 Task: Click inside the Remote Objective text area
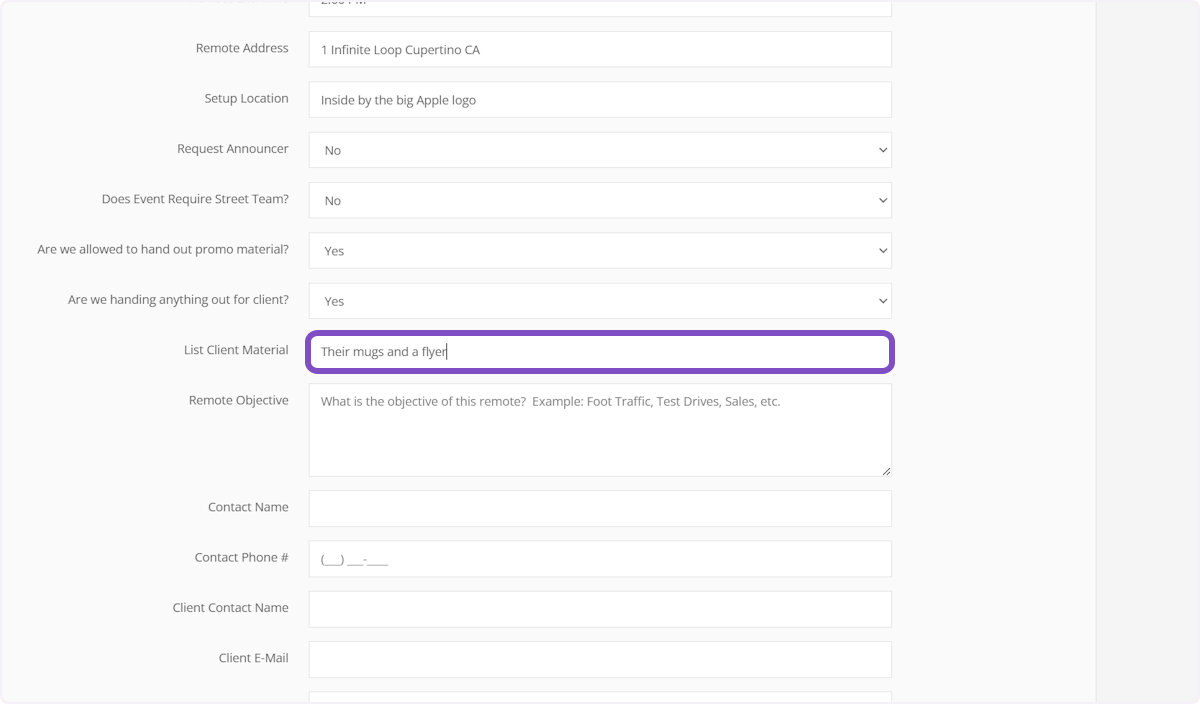(x=599, y=430)
